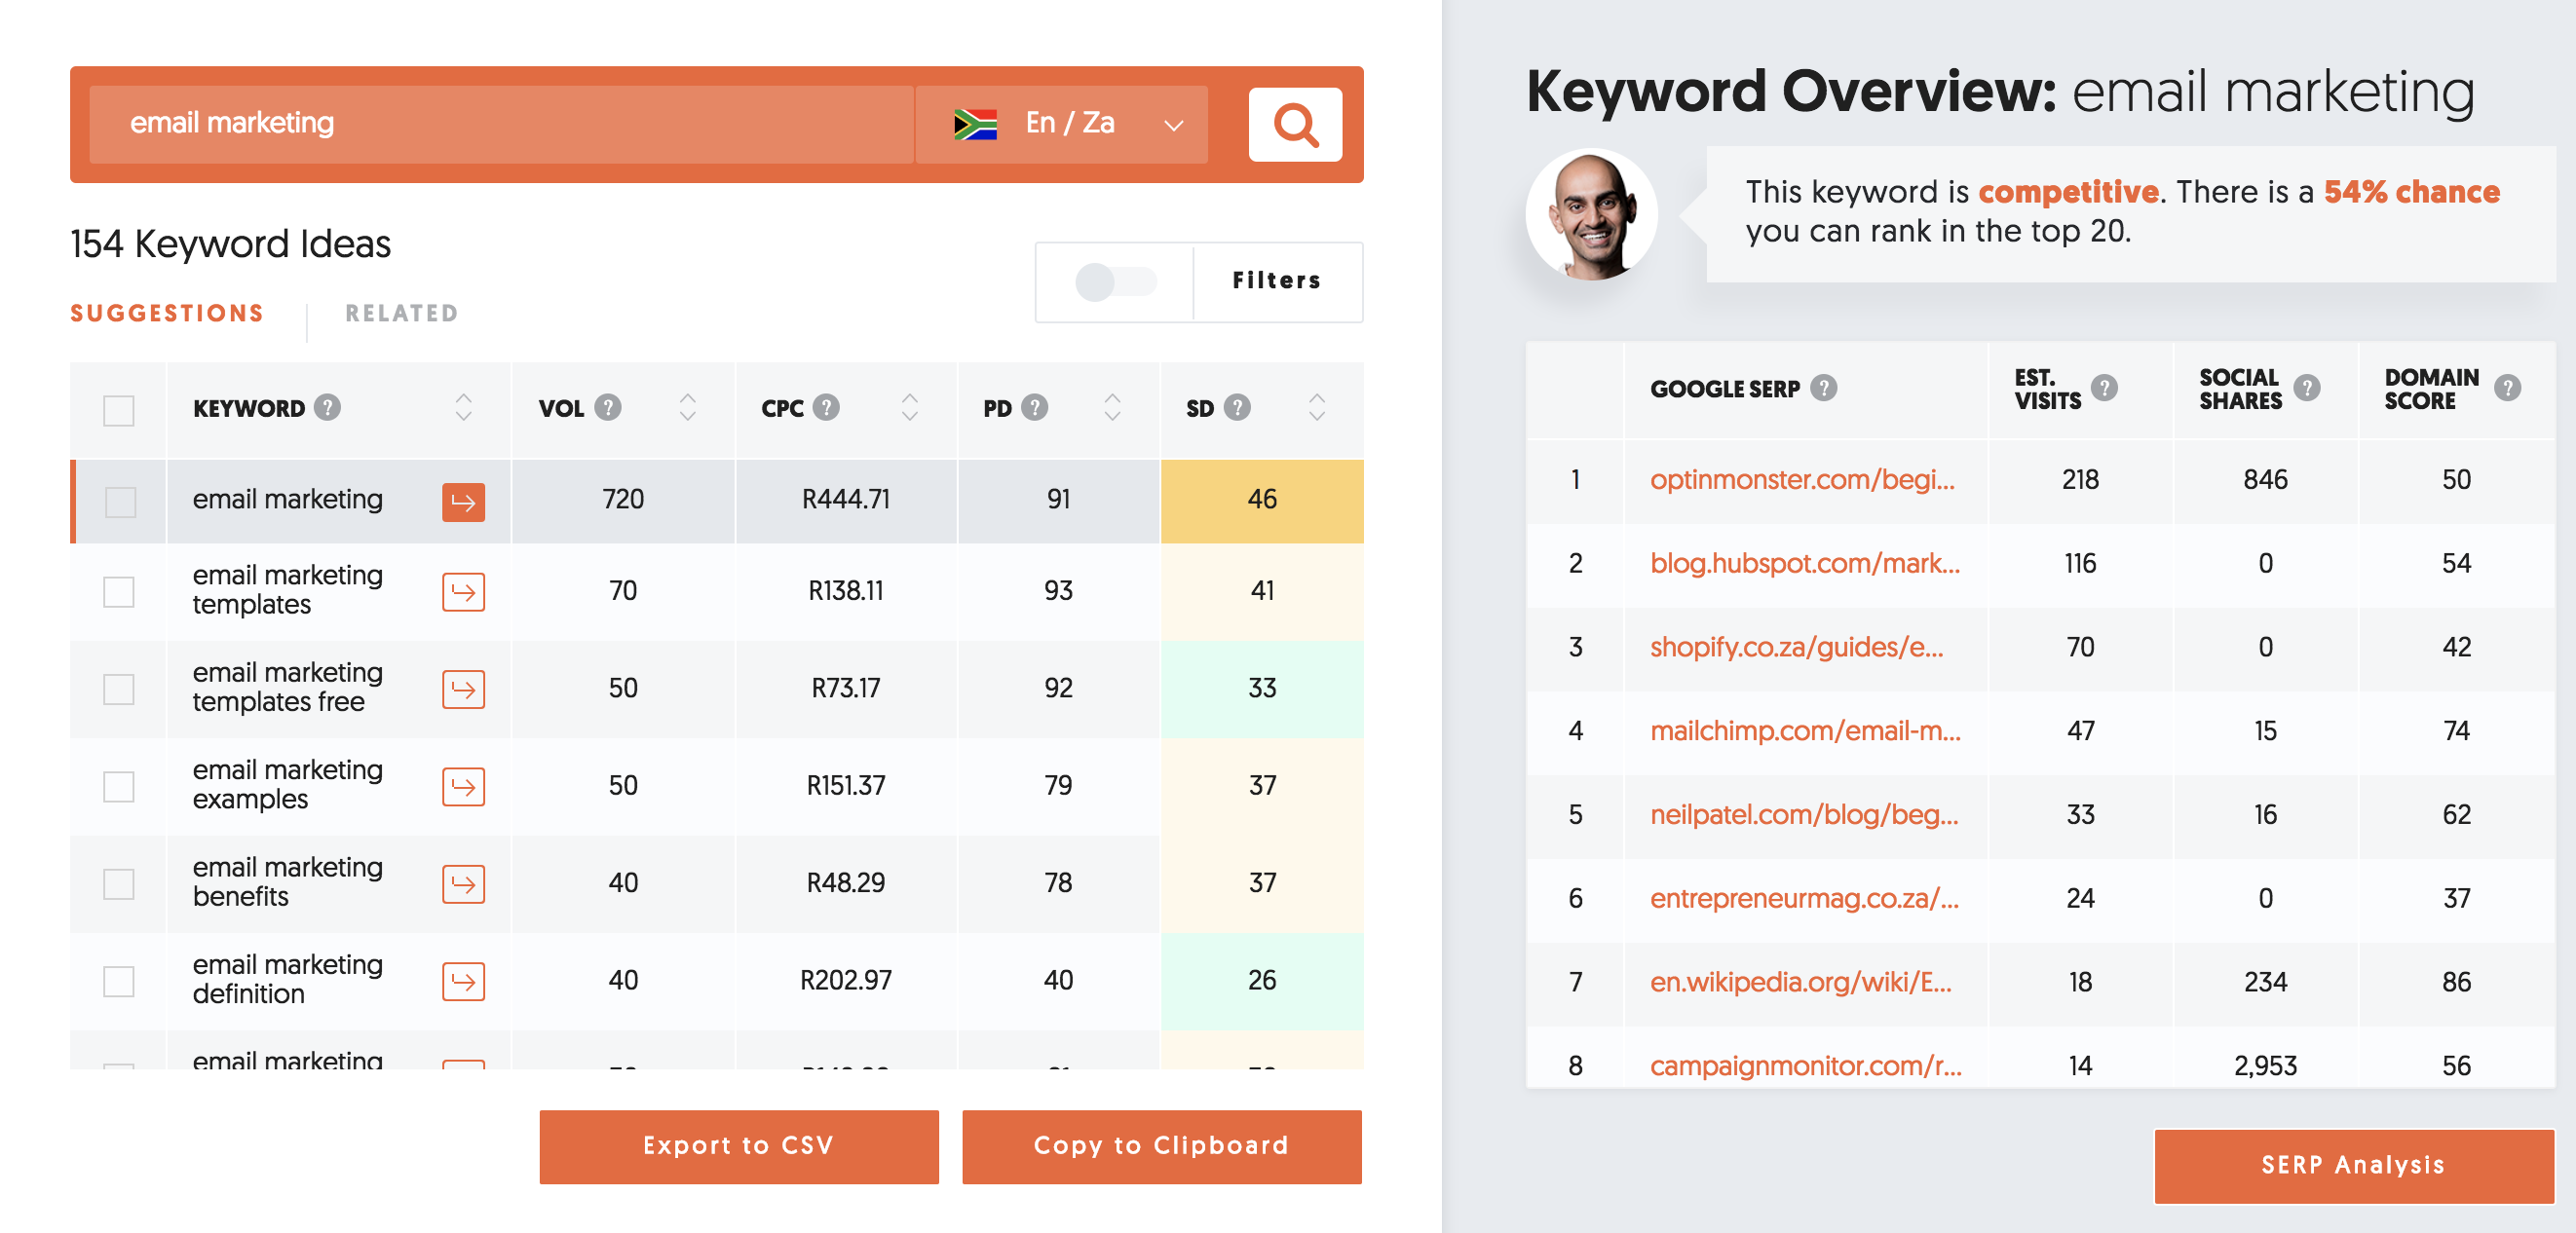Click CPC value R444.71

(x=846, y=499)
